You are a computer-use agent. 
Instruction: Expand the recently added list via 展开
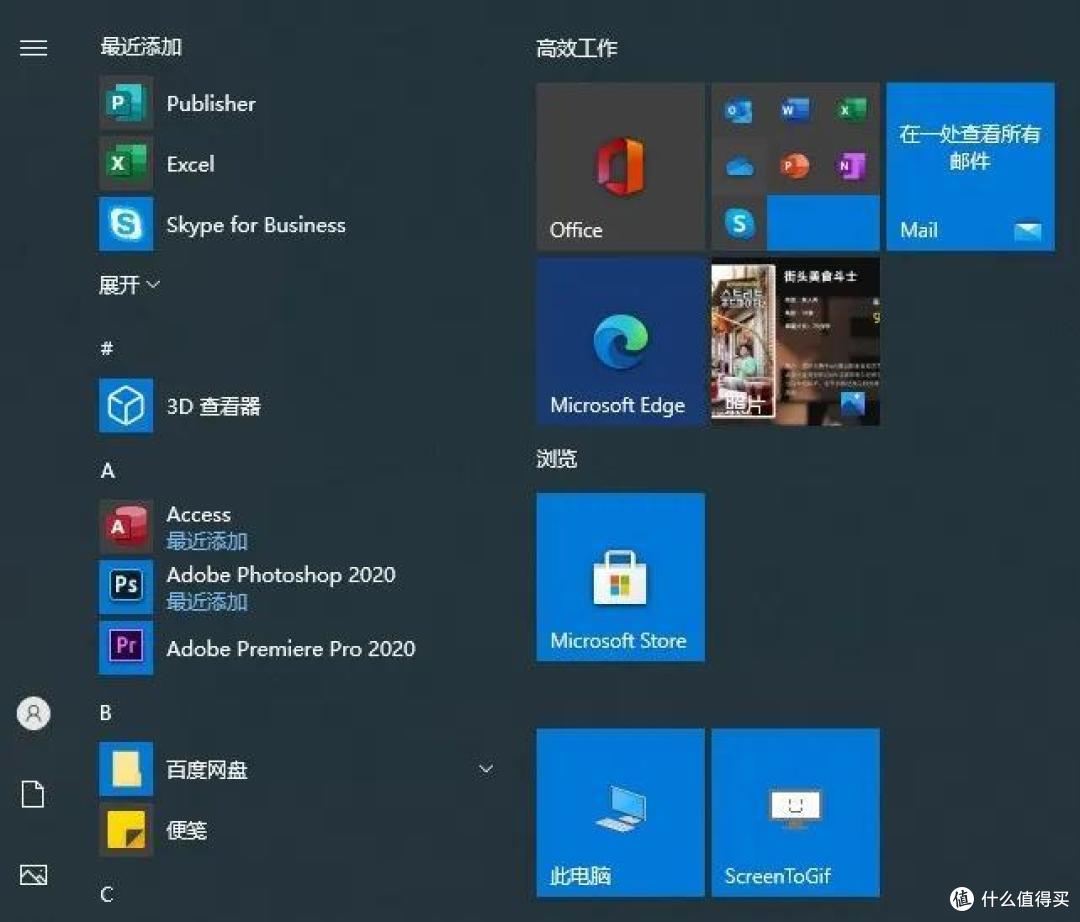click(x=129, y=284)
